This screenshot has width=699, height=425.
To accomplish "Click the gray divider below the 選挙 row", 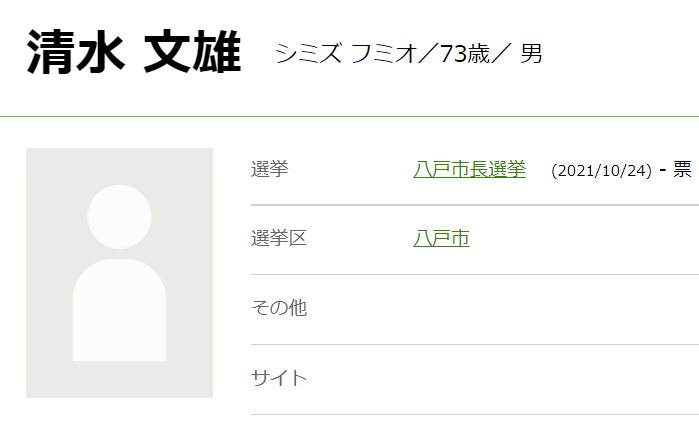I will coord(474,205).
